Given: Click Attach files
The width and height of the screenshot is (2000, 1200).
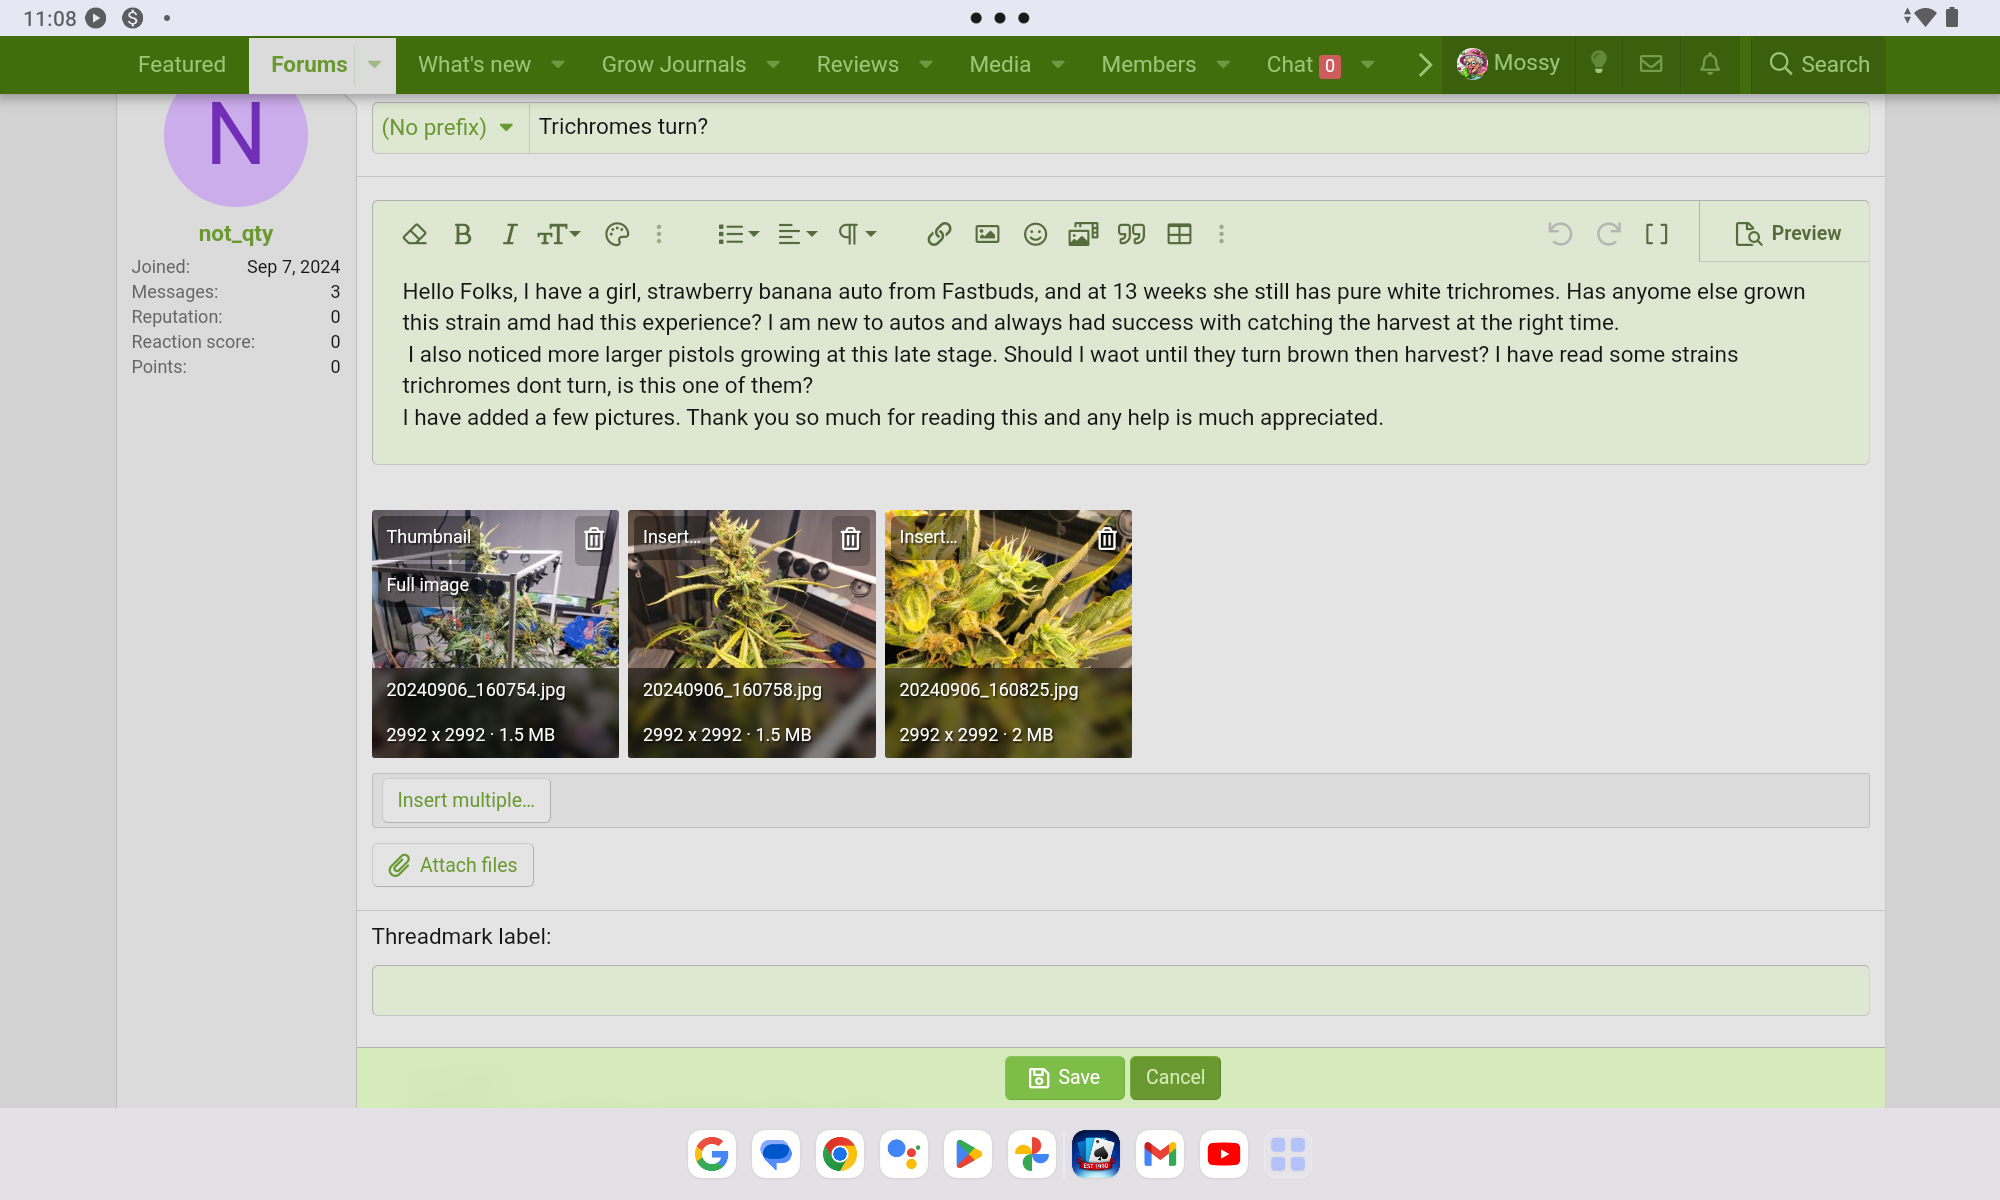Looking at the screenshot, I should 453,865.
